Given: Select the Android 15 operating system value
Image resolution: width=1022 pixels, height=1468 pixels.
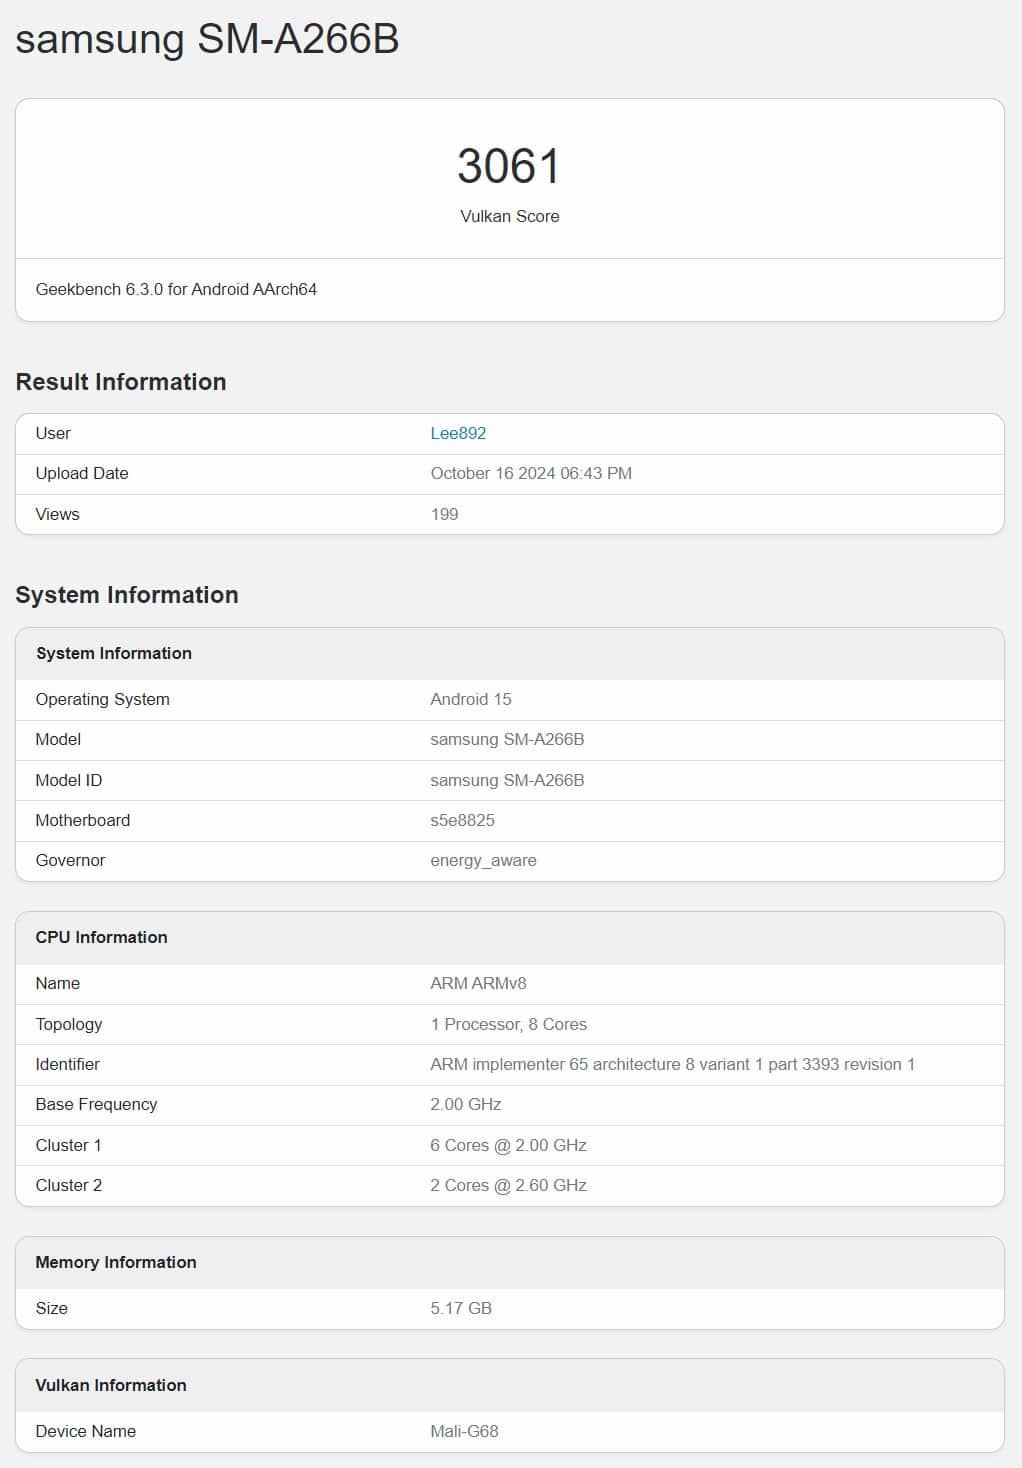Looking at the screenshot, I should (x=471, y=699).
